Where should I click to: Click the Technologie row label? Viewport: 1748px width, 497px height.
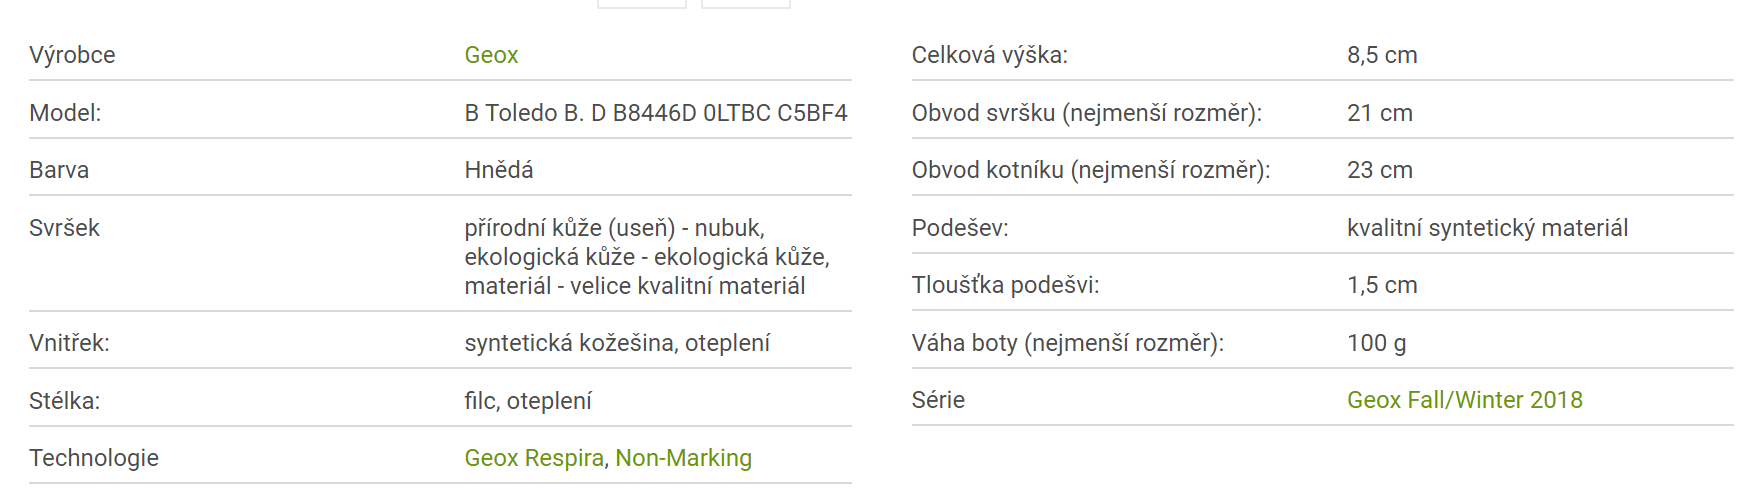94,458
